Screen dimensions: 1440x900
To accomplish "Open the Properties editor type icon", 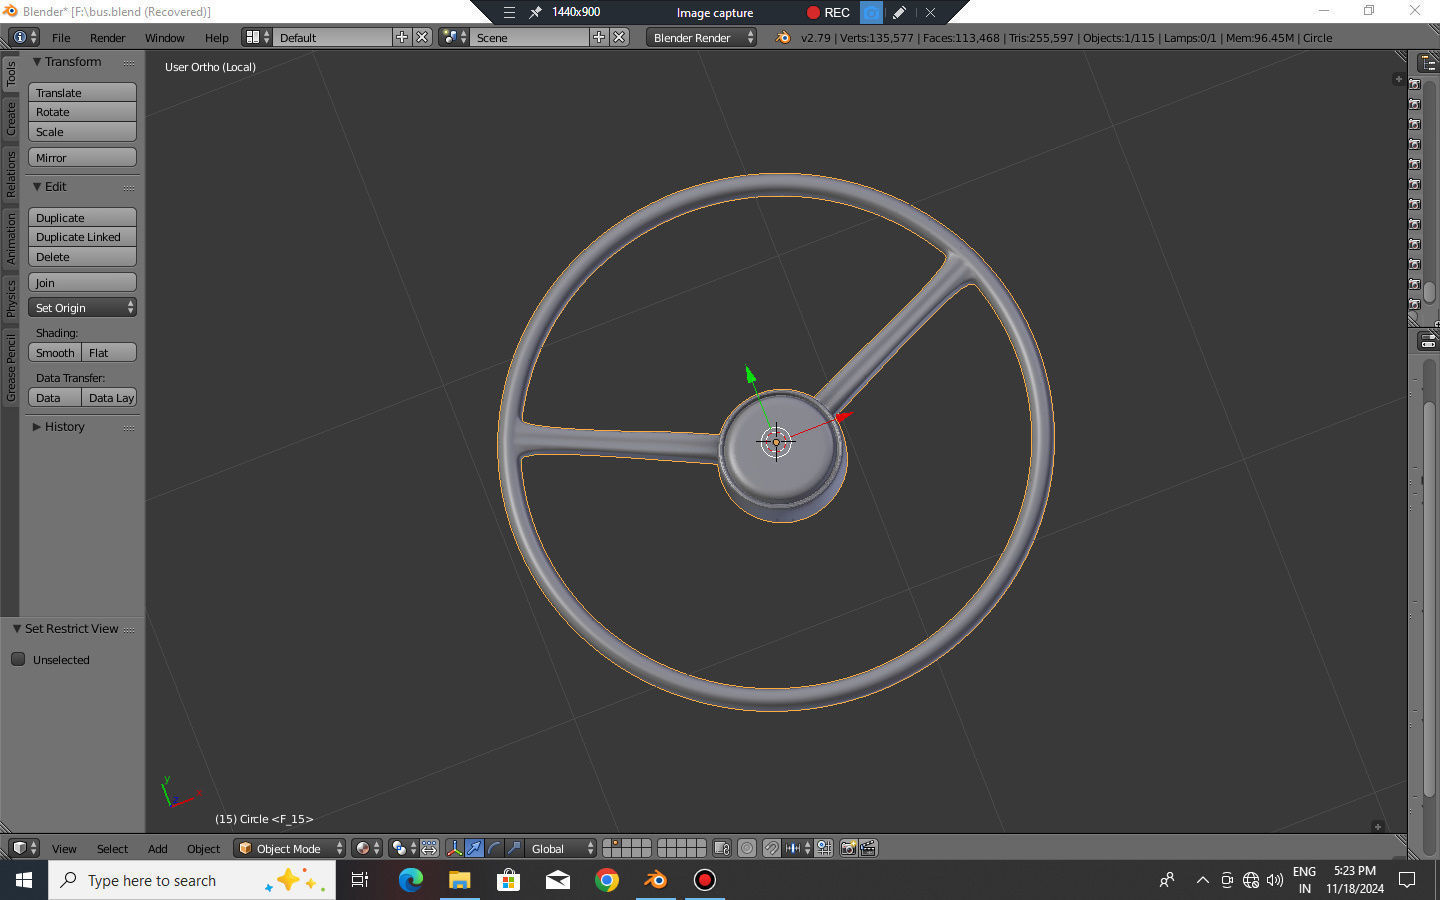I will tap(1427, 341).
